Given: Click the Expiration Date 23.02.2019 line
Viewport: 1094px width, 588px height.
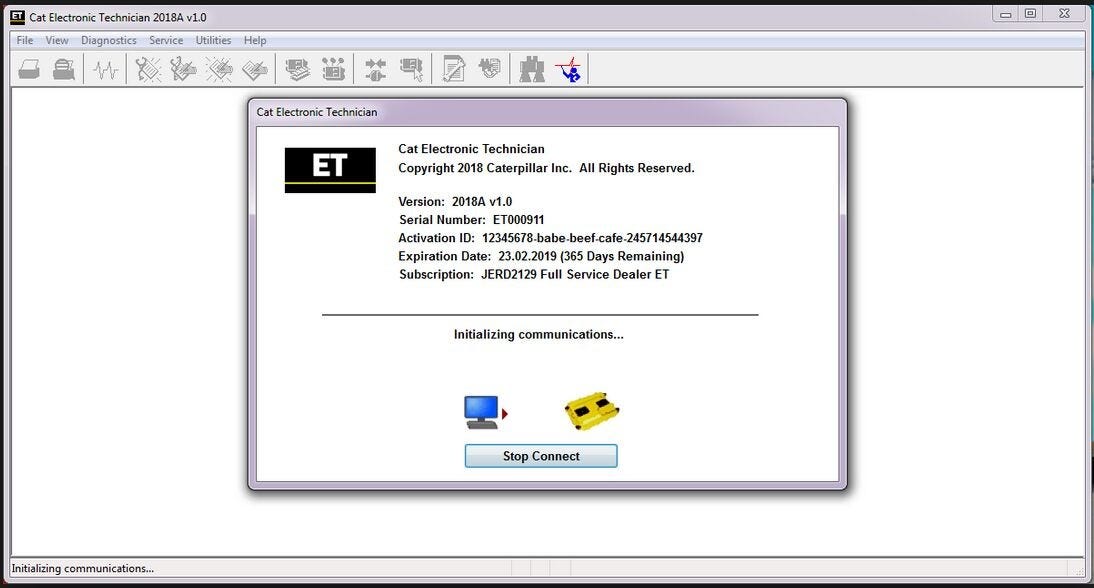Looking at the screenshot, I should point(541,256).
